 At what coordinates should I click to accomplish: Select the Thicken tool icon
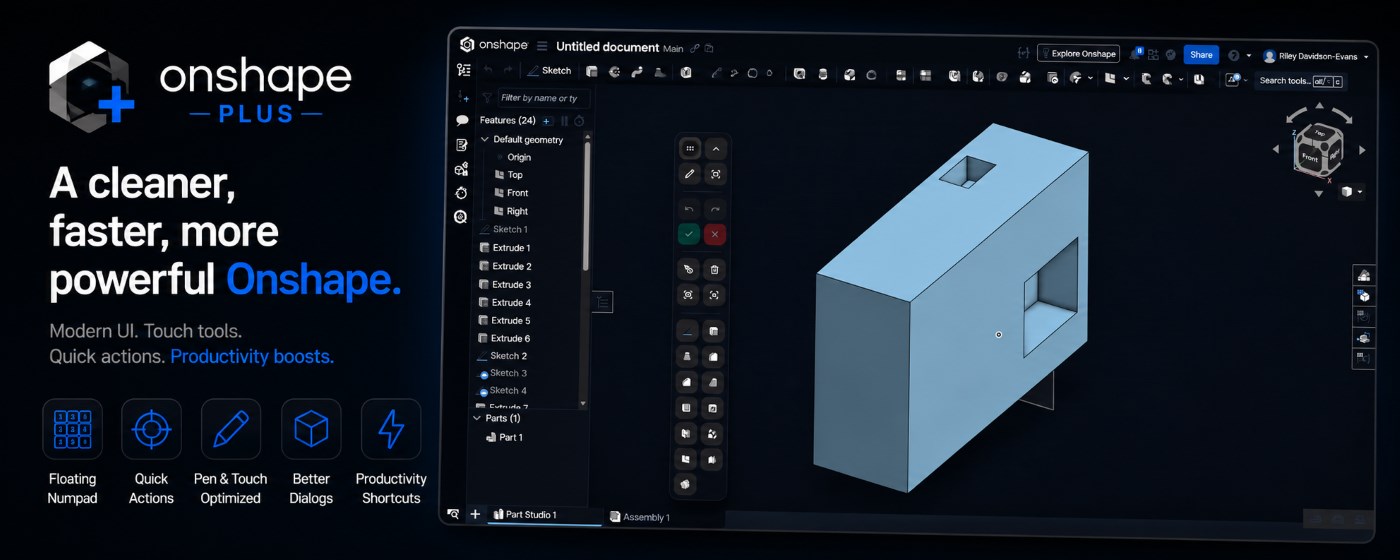point(686,72)
